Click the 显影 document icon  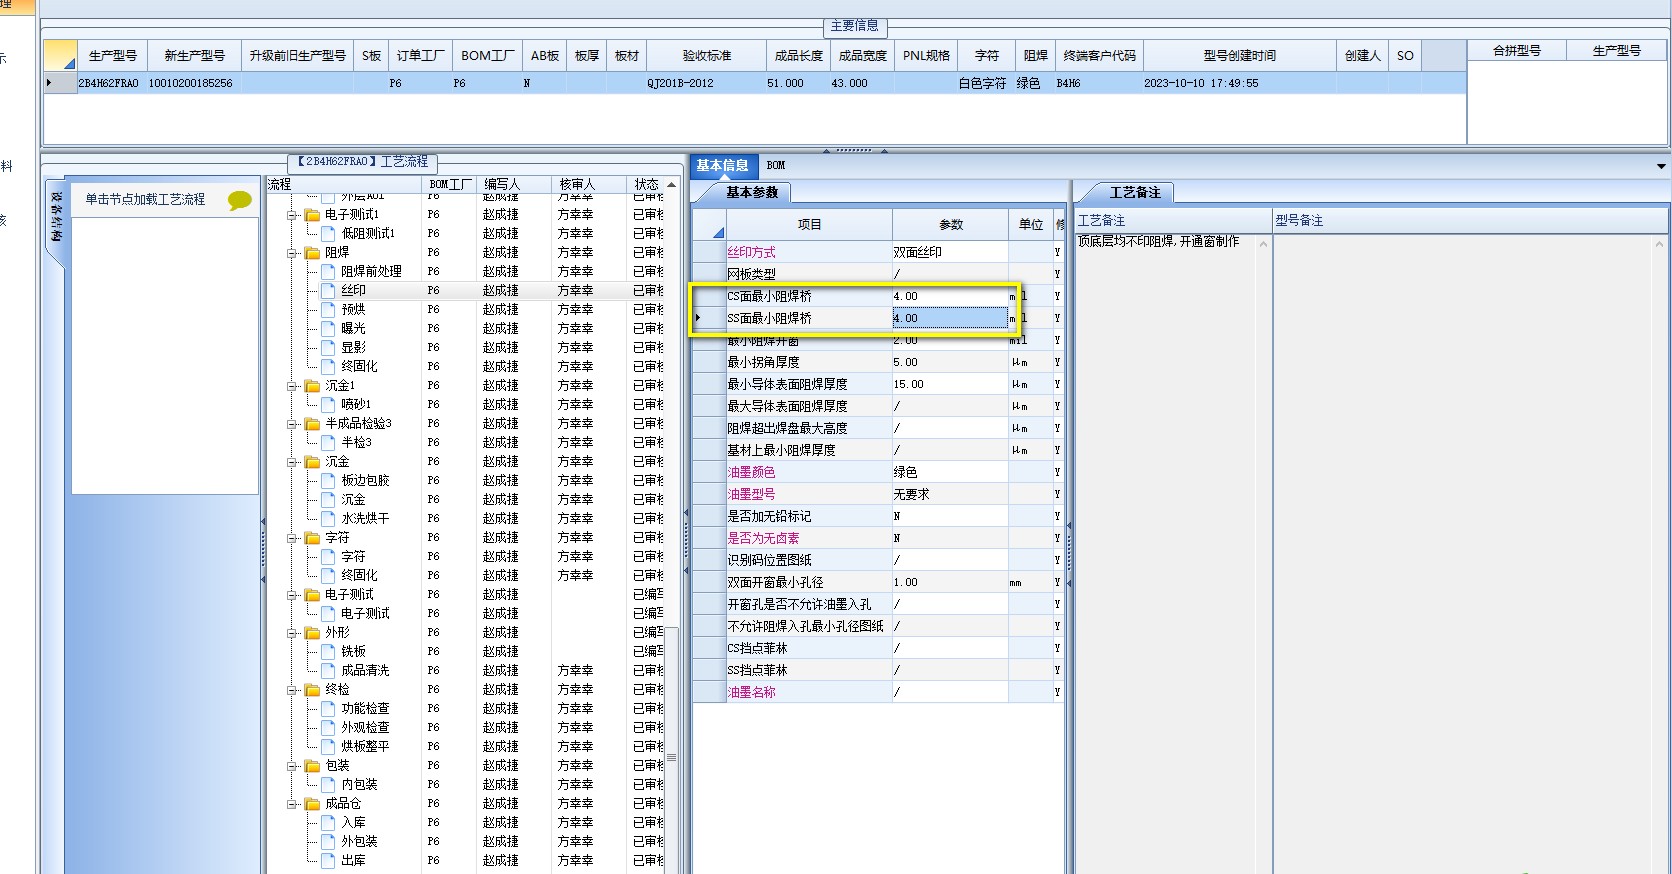(x=328, y=347)
